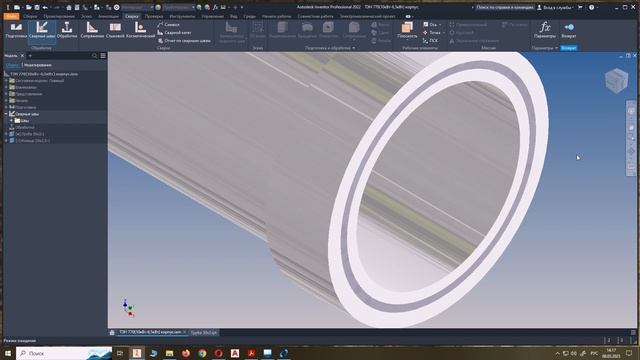Screen dimensions: 640x360
Task: Create a work Плоскость
Action: pyautogui.click(x=407, y=29)
